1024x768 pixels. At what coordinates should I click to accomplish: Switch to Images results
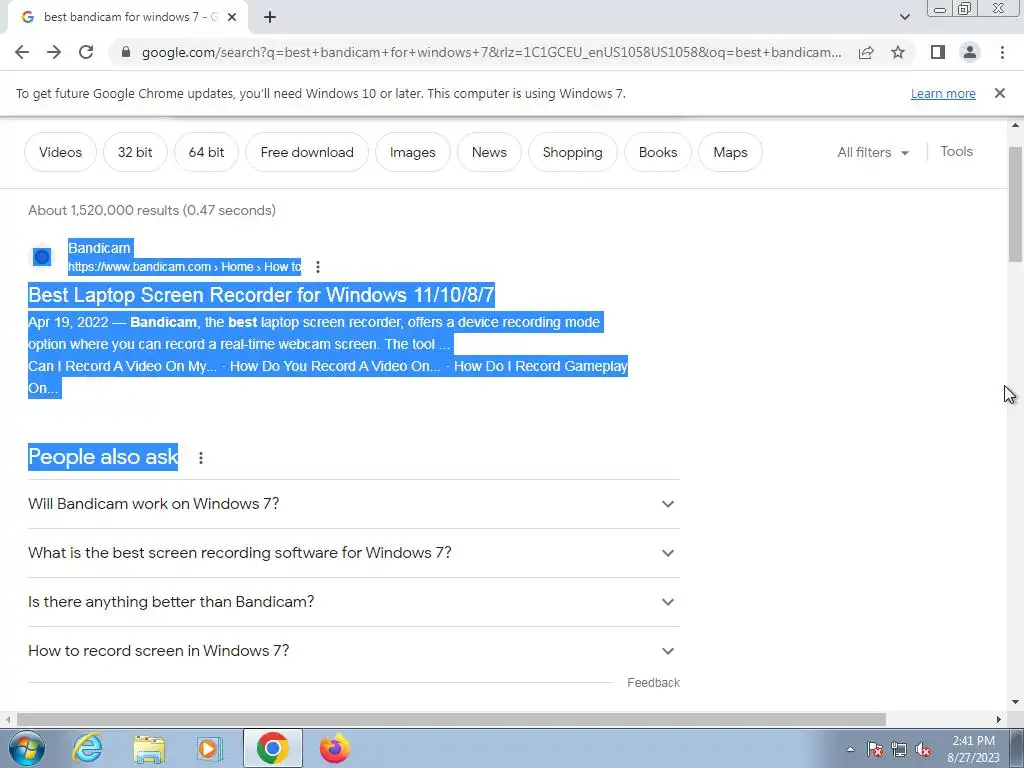click(413, 152)
